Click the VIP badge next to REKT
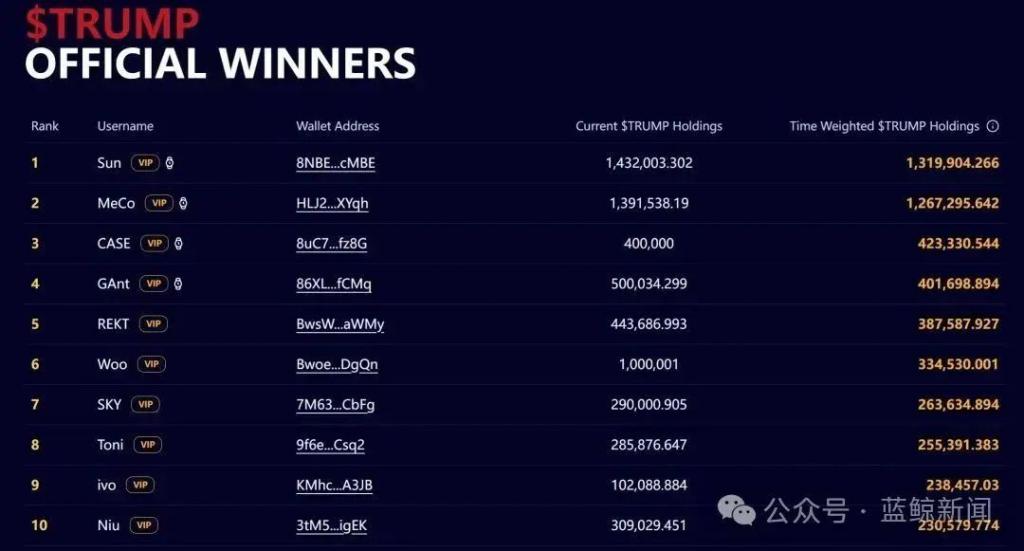 (153, 324)
